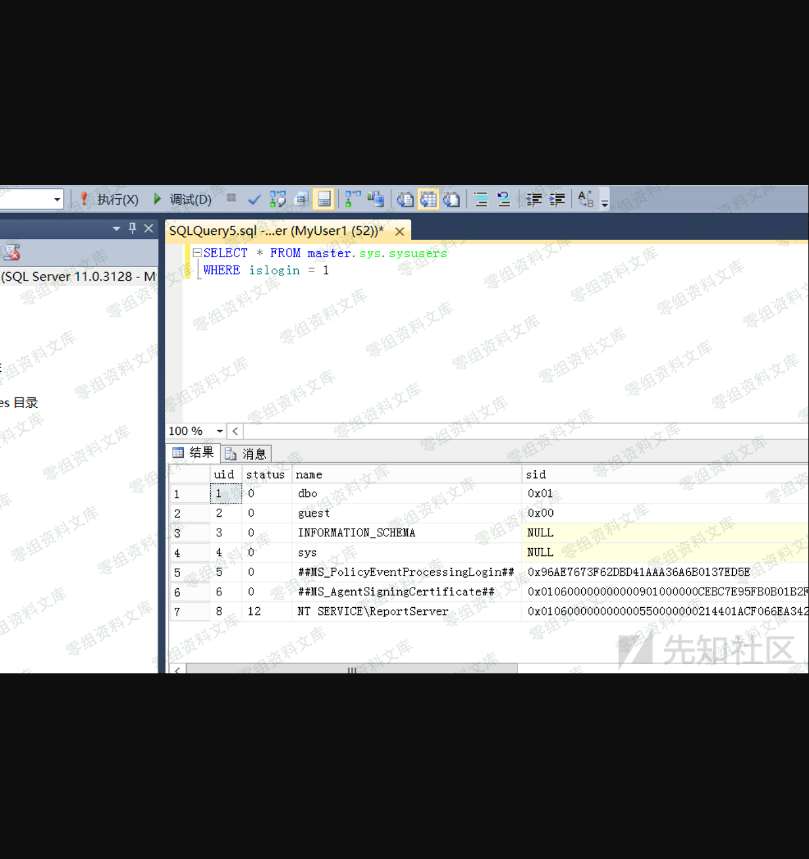Switch to the 结果 results tab
The height and width of the screenshot is (859, 809).
(x=193, y=453)
